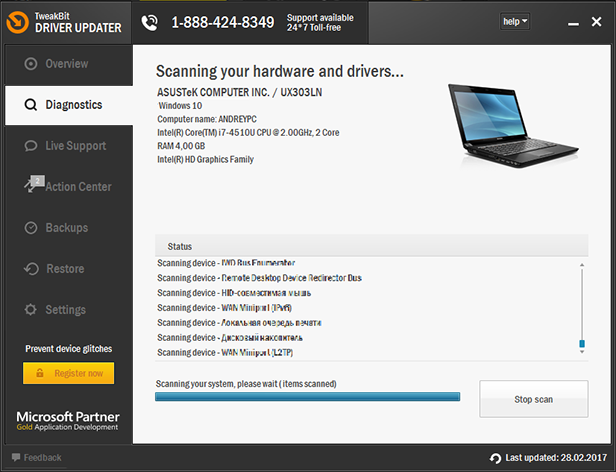This screenshot has height=472, width=616.
Task: Click the Overview target icon
Action: coord(31,64)
